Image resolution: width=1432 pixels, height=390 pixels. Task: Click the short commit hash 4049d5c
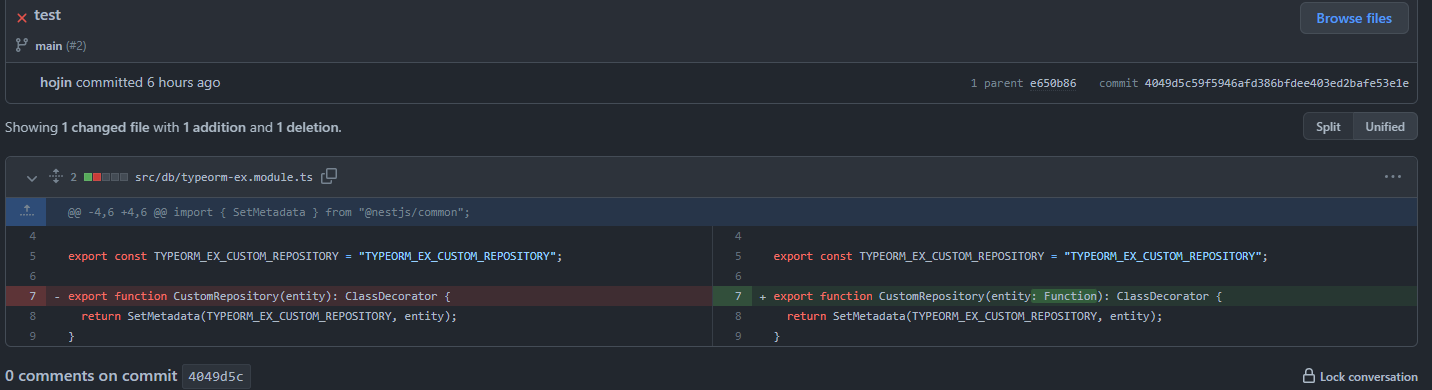[217, 377]
